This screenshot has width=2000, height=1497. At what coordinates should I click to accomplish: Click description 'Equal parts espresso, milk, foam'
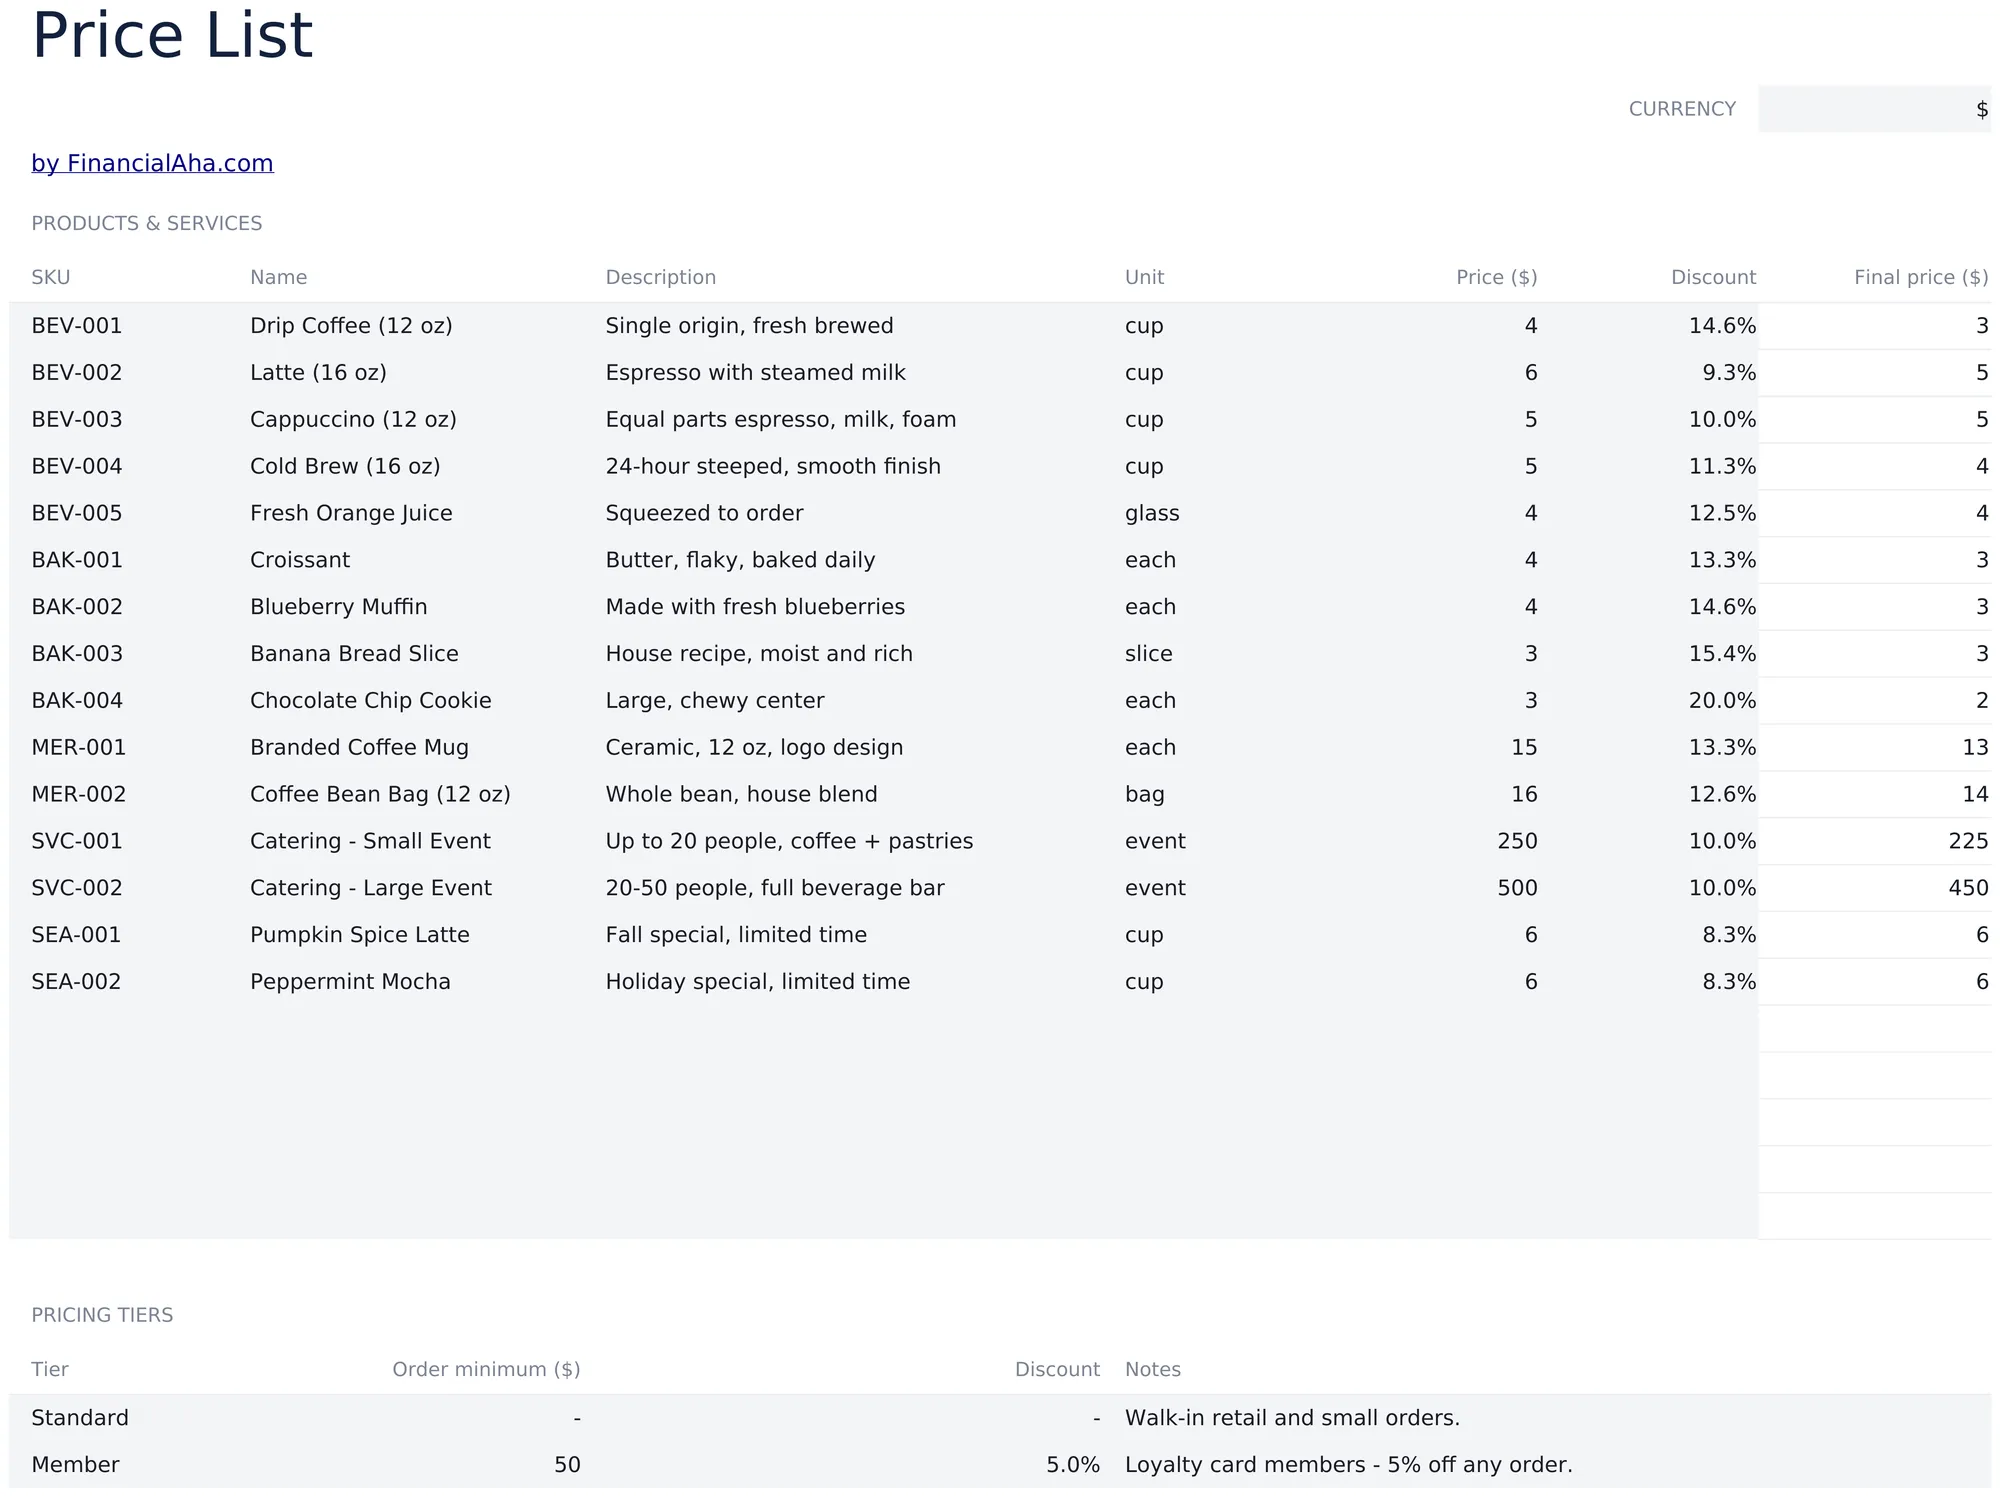click(780, 420)
